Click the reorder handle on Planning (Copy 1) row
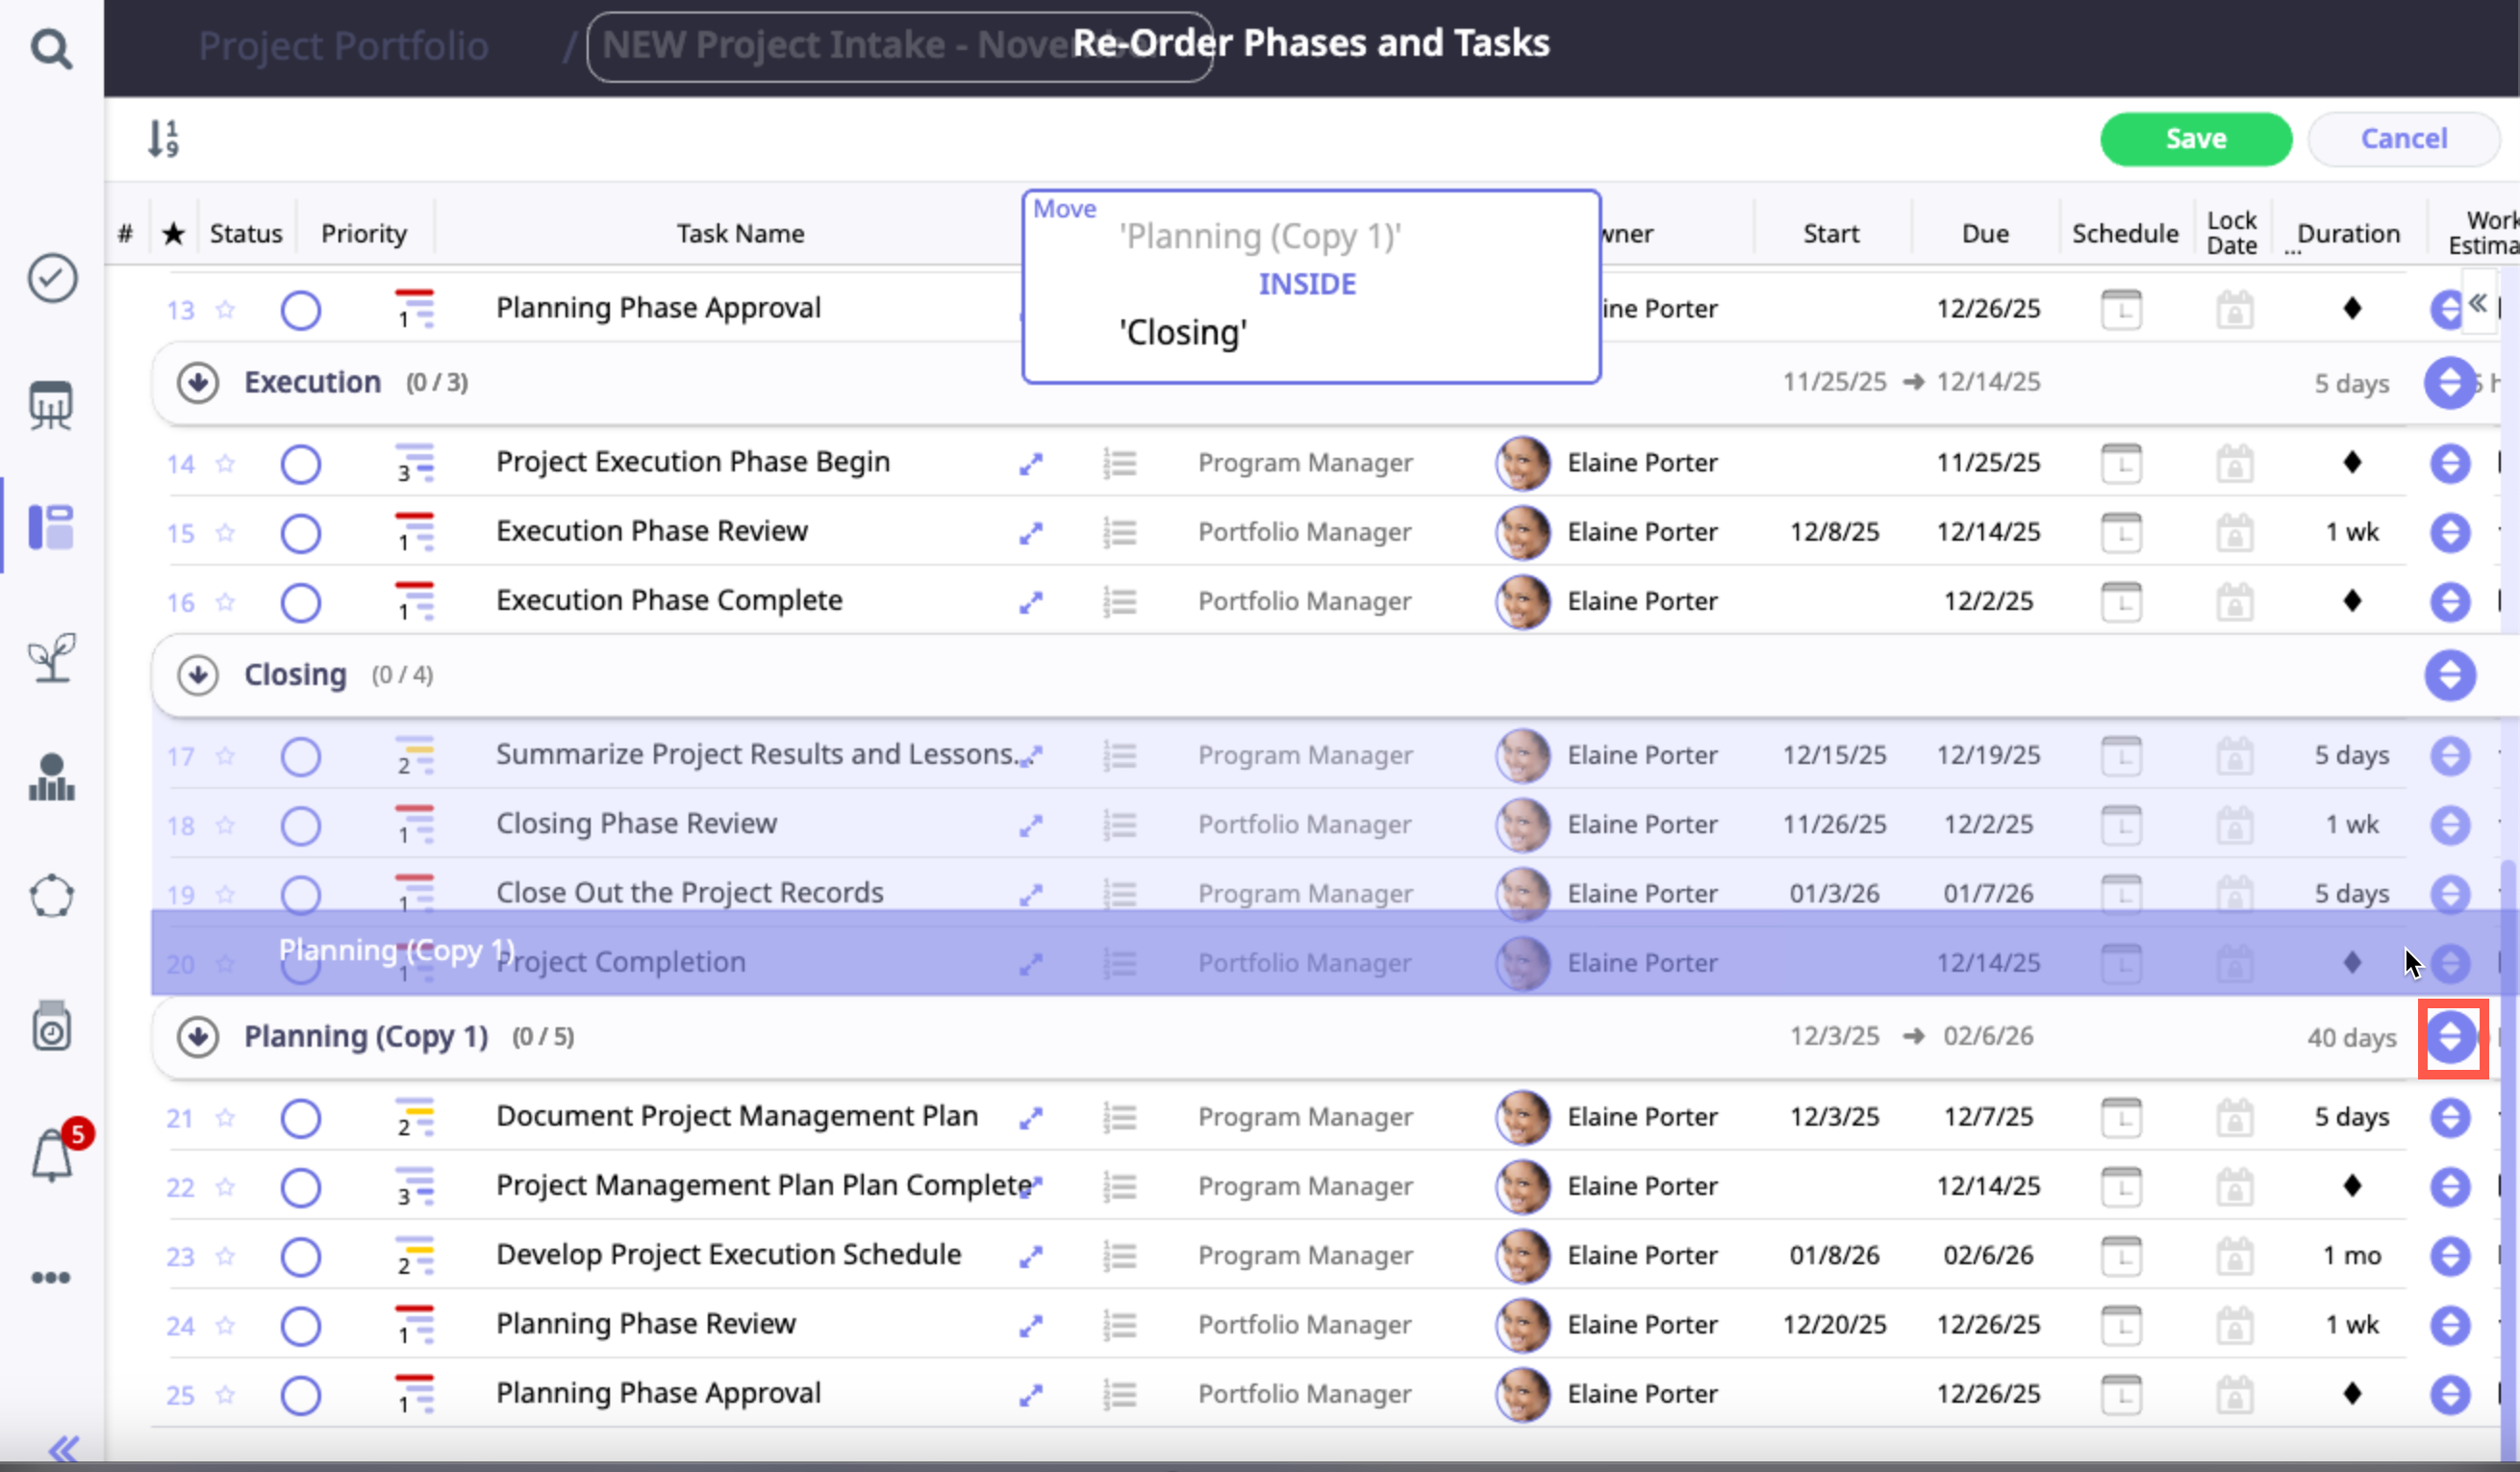Viewport: 2520px width, 1472px height. [2451, 1037]
